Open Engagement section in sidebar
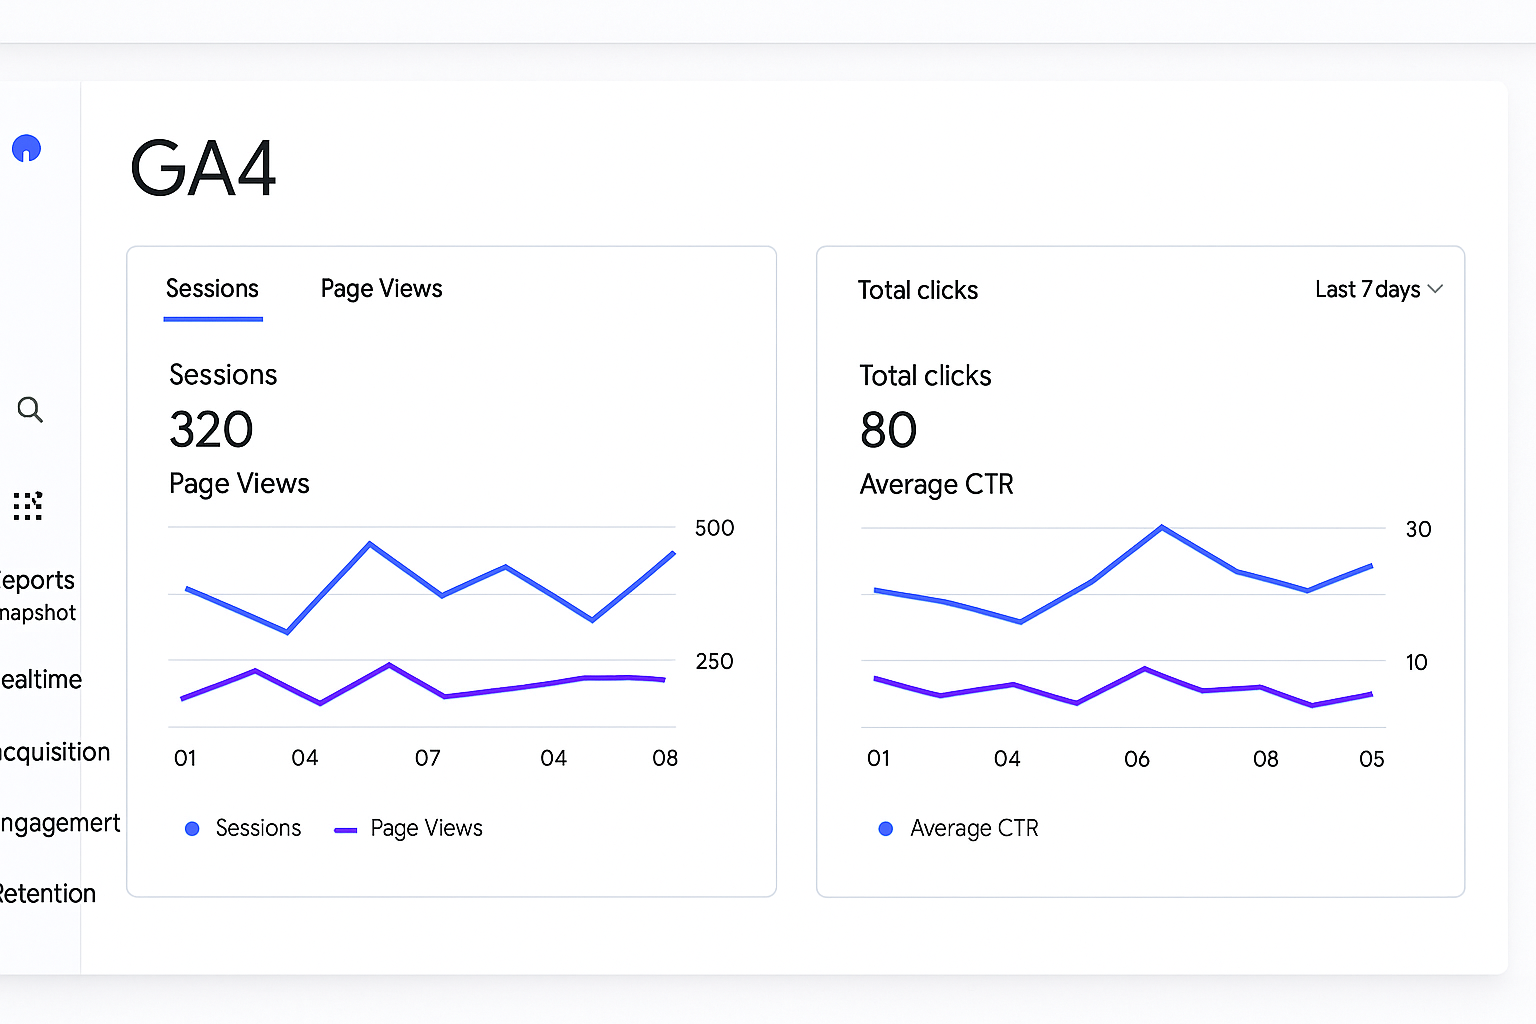 click(x=60, y=823)
